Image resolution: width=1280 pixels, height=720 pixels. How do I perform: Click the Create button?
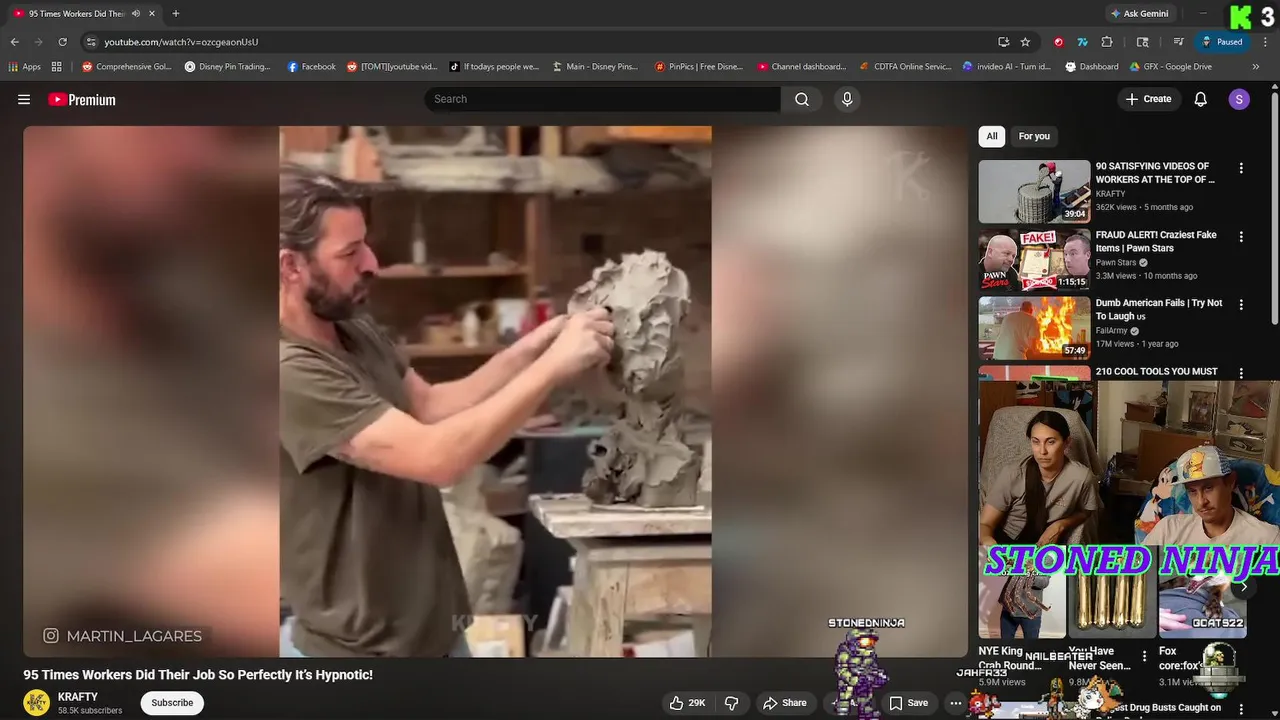pos(1148,99)
